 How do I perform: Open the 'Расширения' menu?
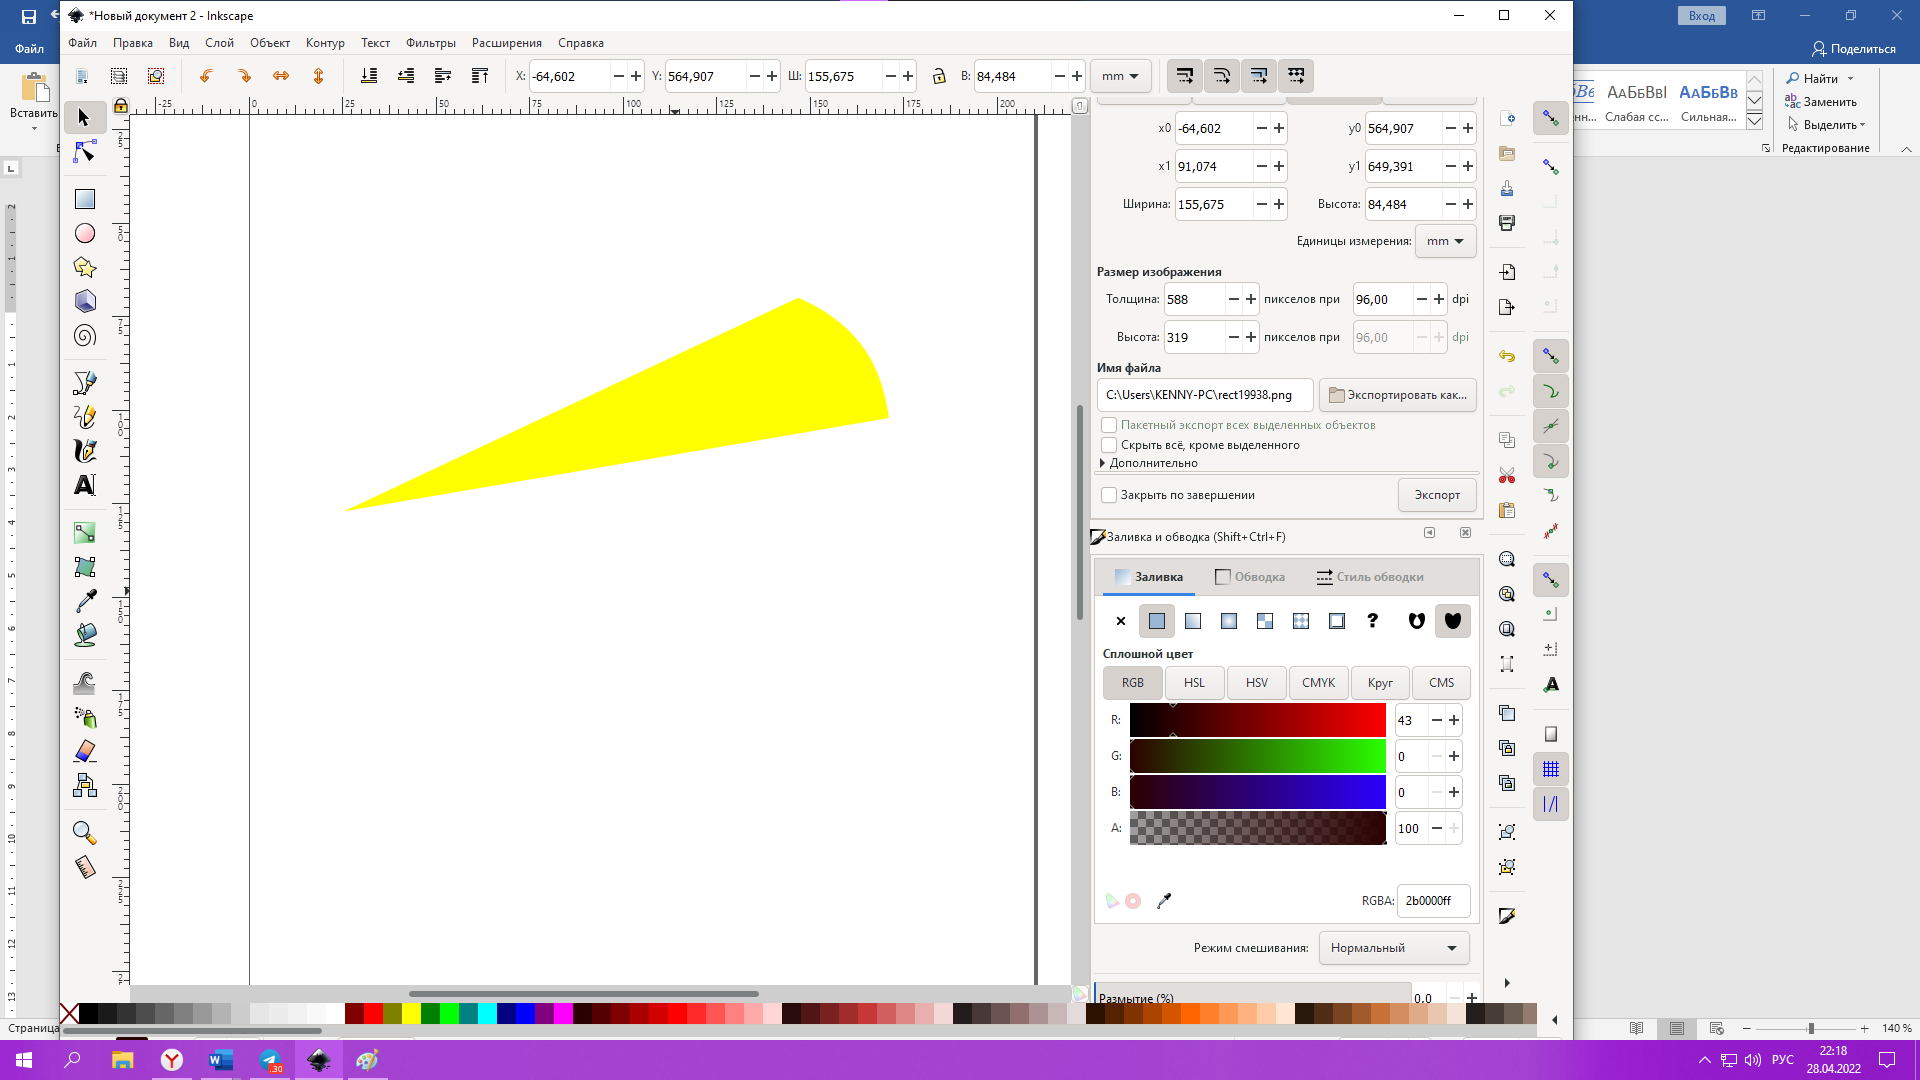pos(507,43)
